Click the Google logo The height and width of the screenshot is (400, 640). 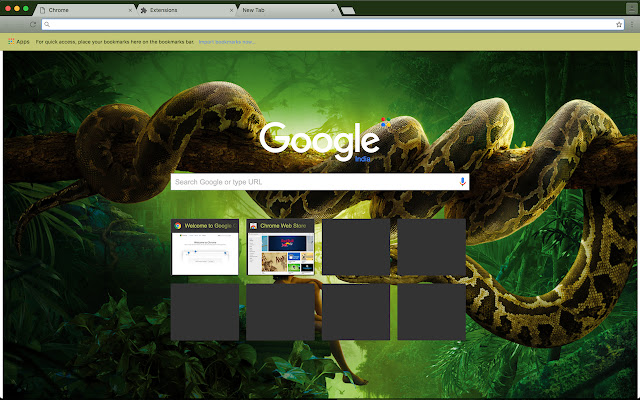[x=320, y=141]
